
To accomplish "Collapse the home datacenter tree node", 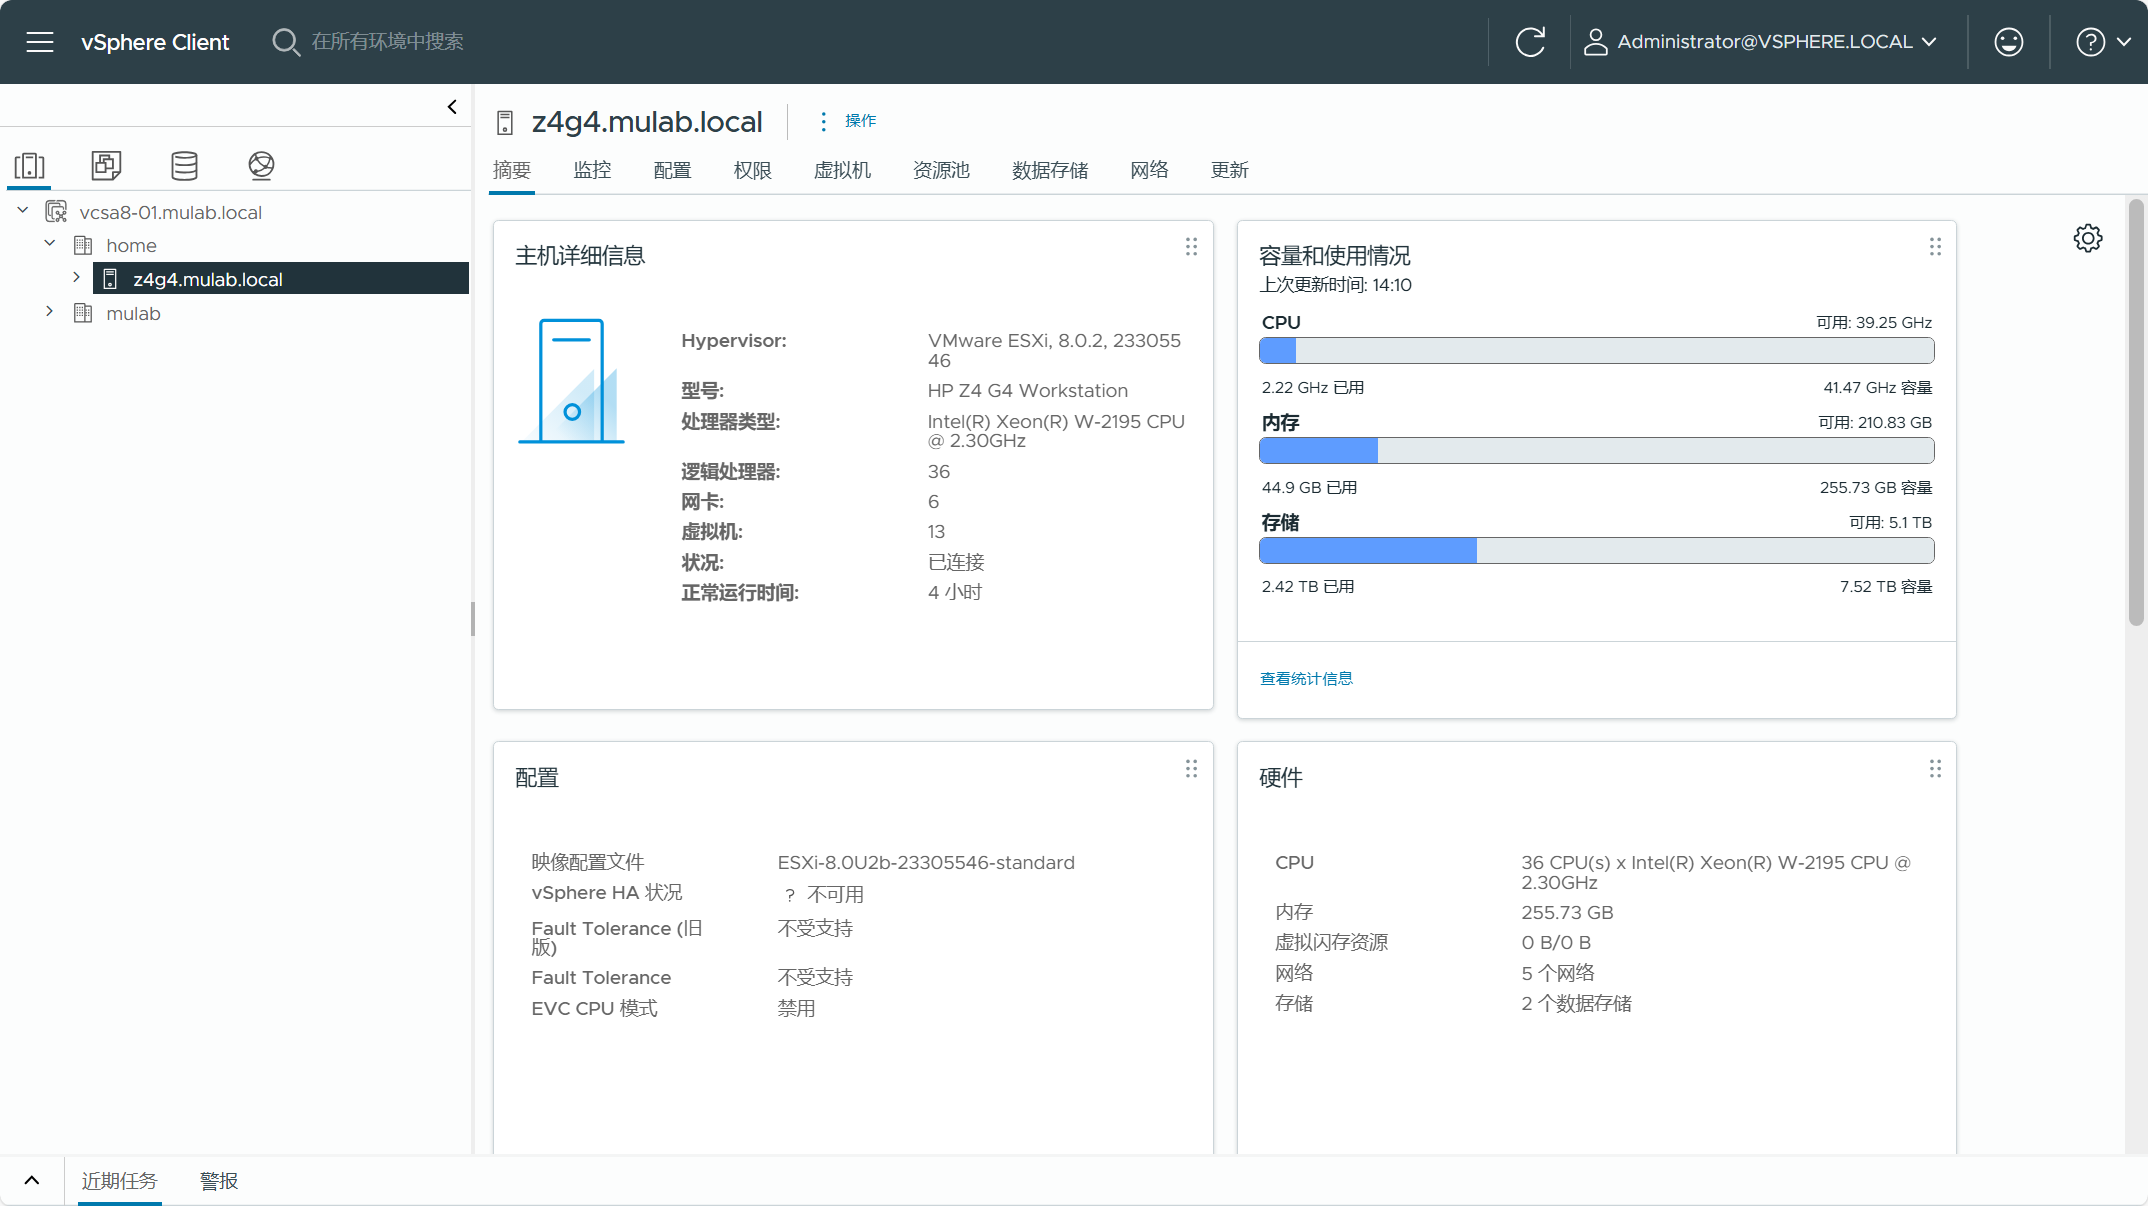I will tap(50, 244).
